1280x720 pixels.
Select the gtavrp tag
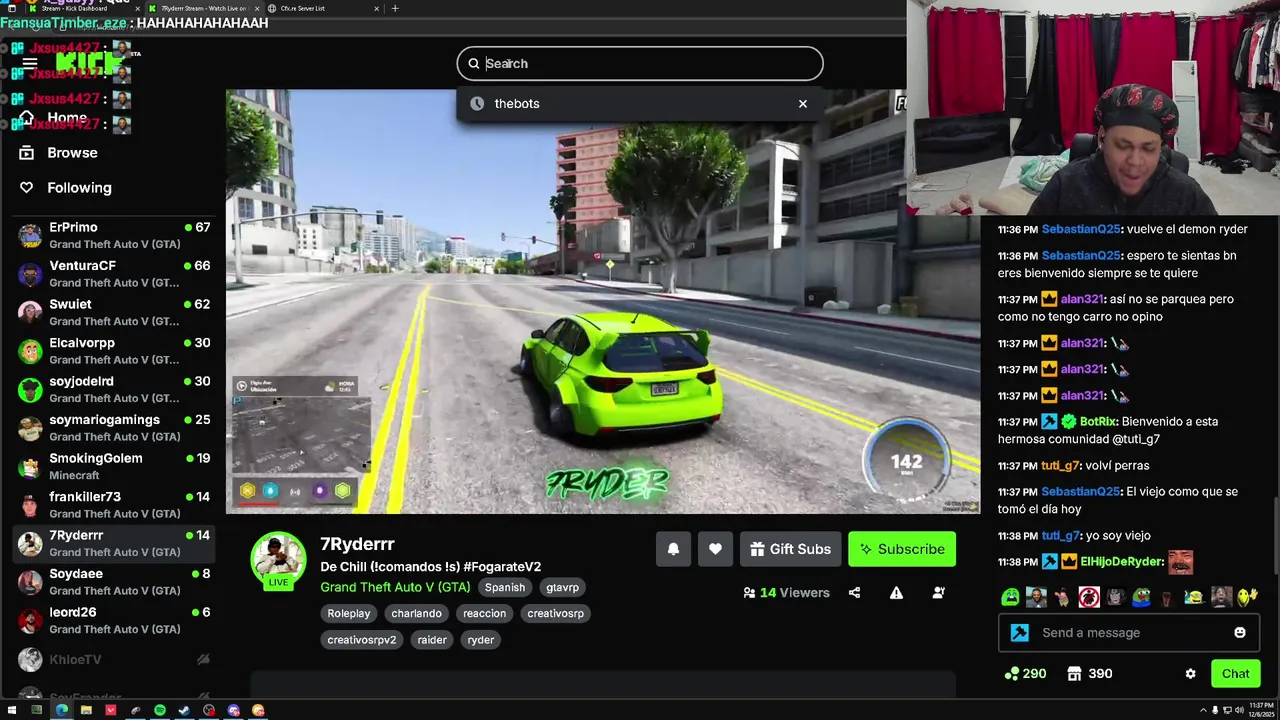[562, 587]
